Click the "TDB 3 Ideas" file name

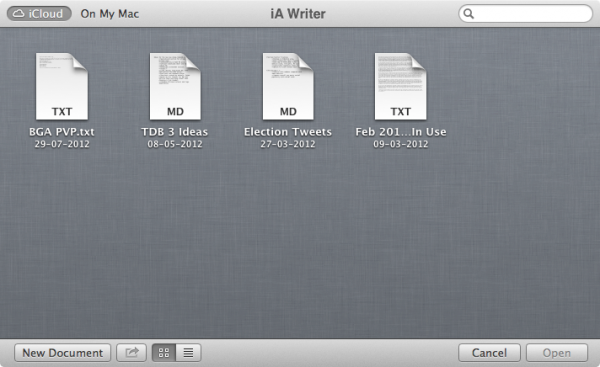tap(174, 132)
